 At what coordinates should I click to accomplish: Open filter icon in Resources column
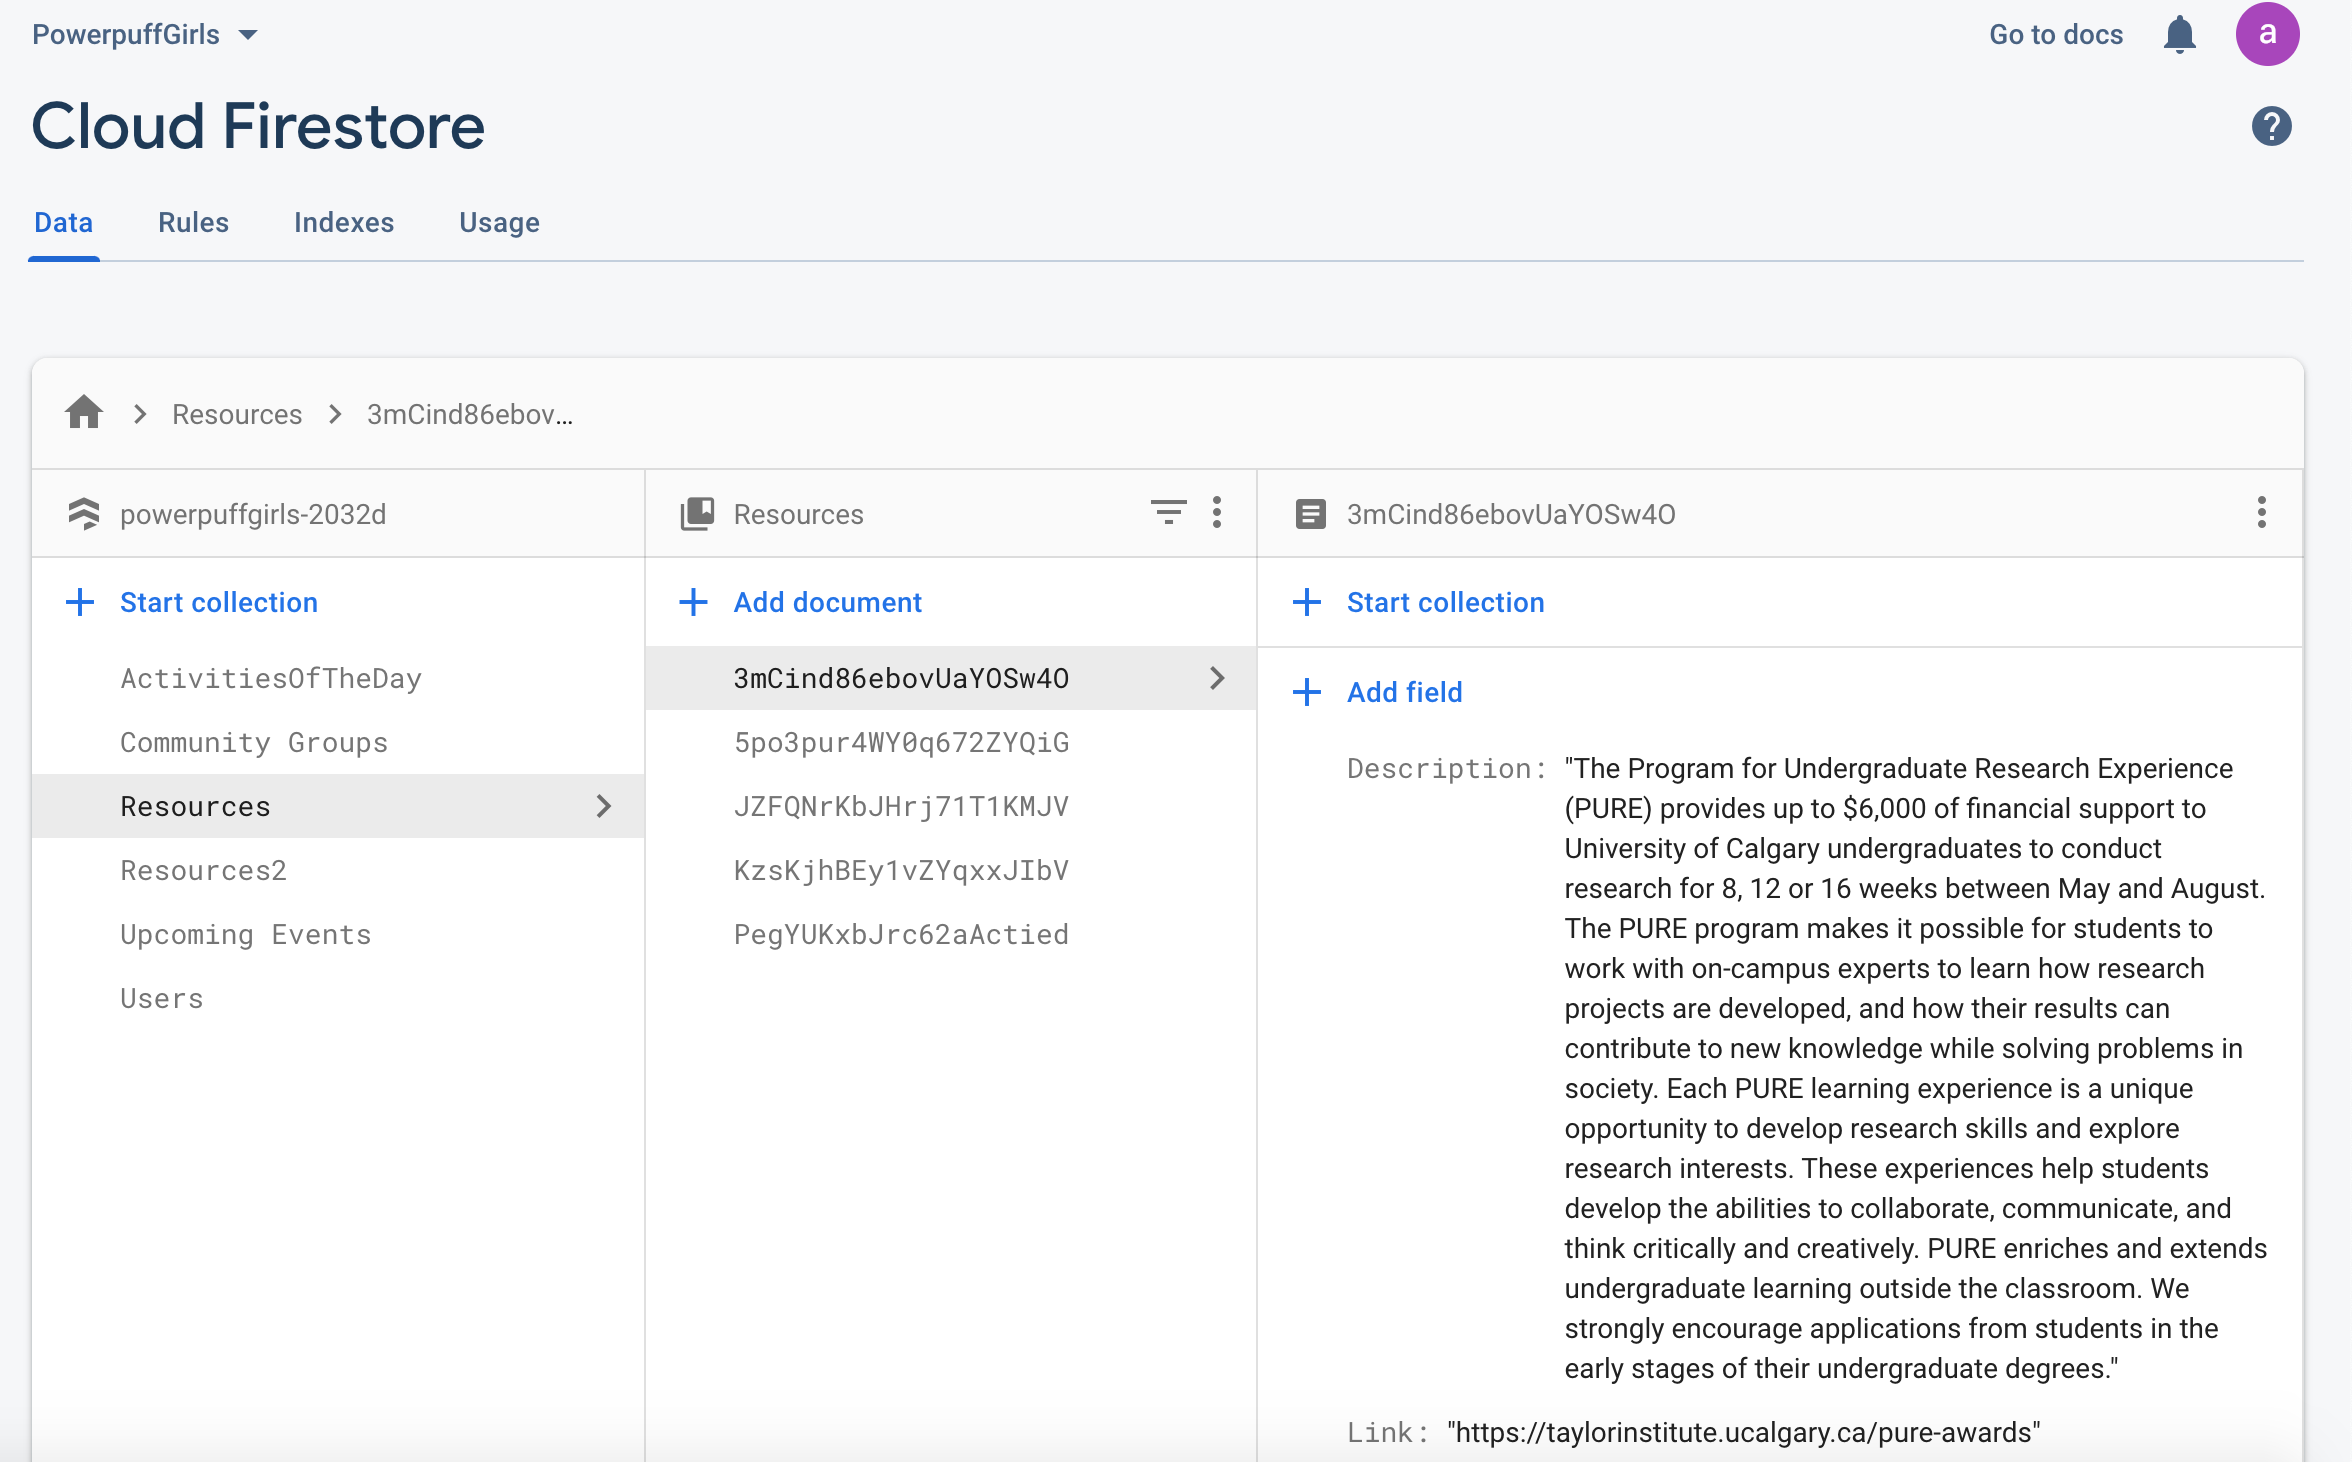(x=1168, y=513)
